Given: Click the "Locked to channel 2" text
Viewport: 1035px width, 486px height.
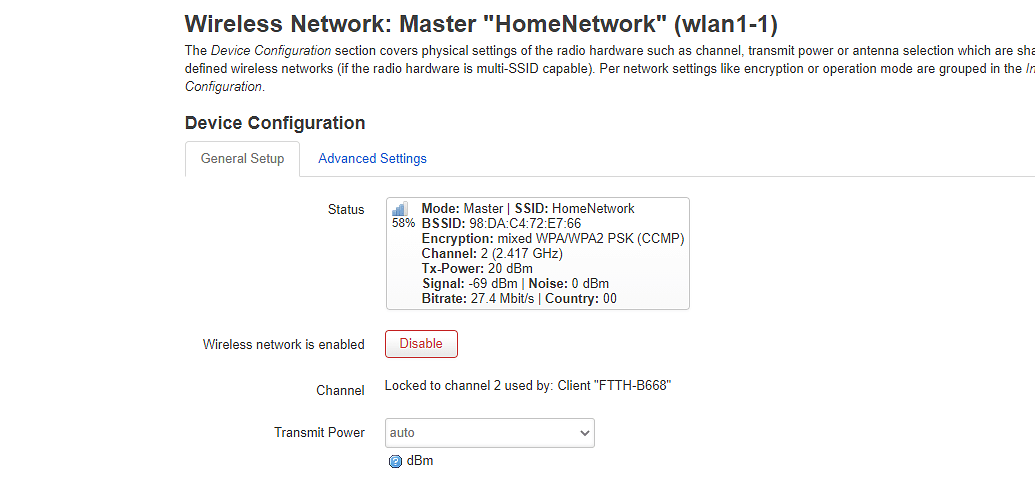Looking at the screenshot, I should pos(527,386).
